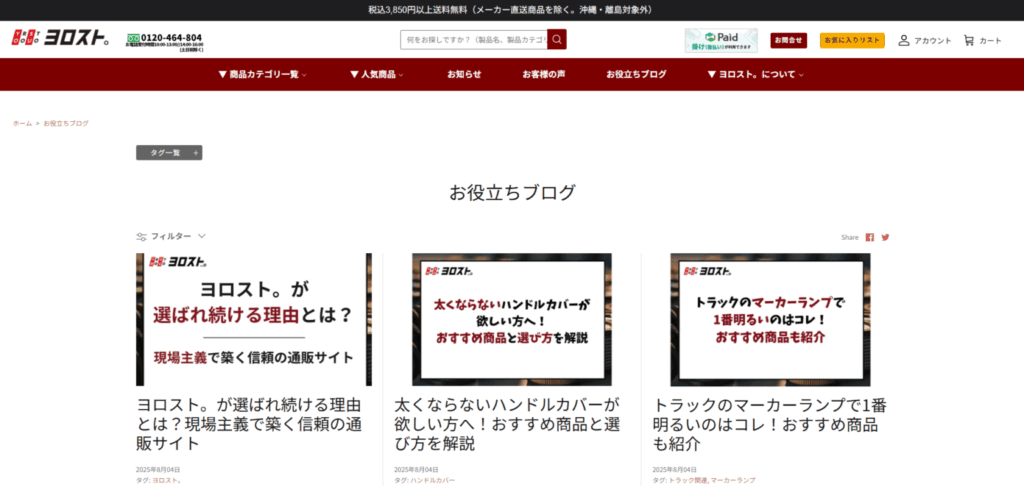Screen dimensions: 1024x487
Task: Open article title トラックのマーカーランプで1番明るい
Action: point(770,424)
